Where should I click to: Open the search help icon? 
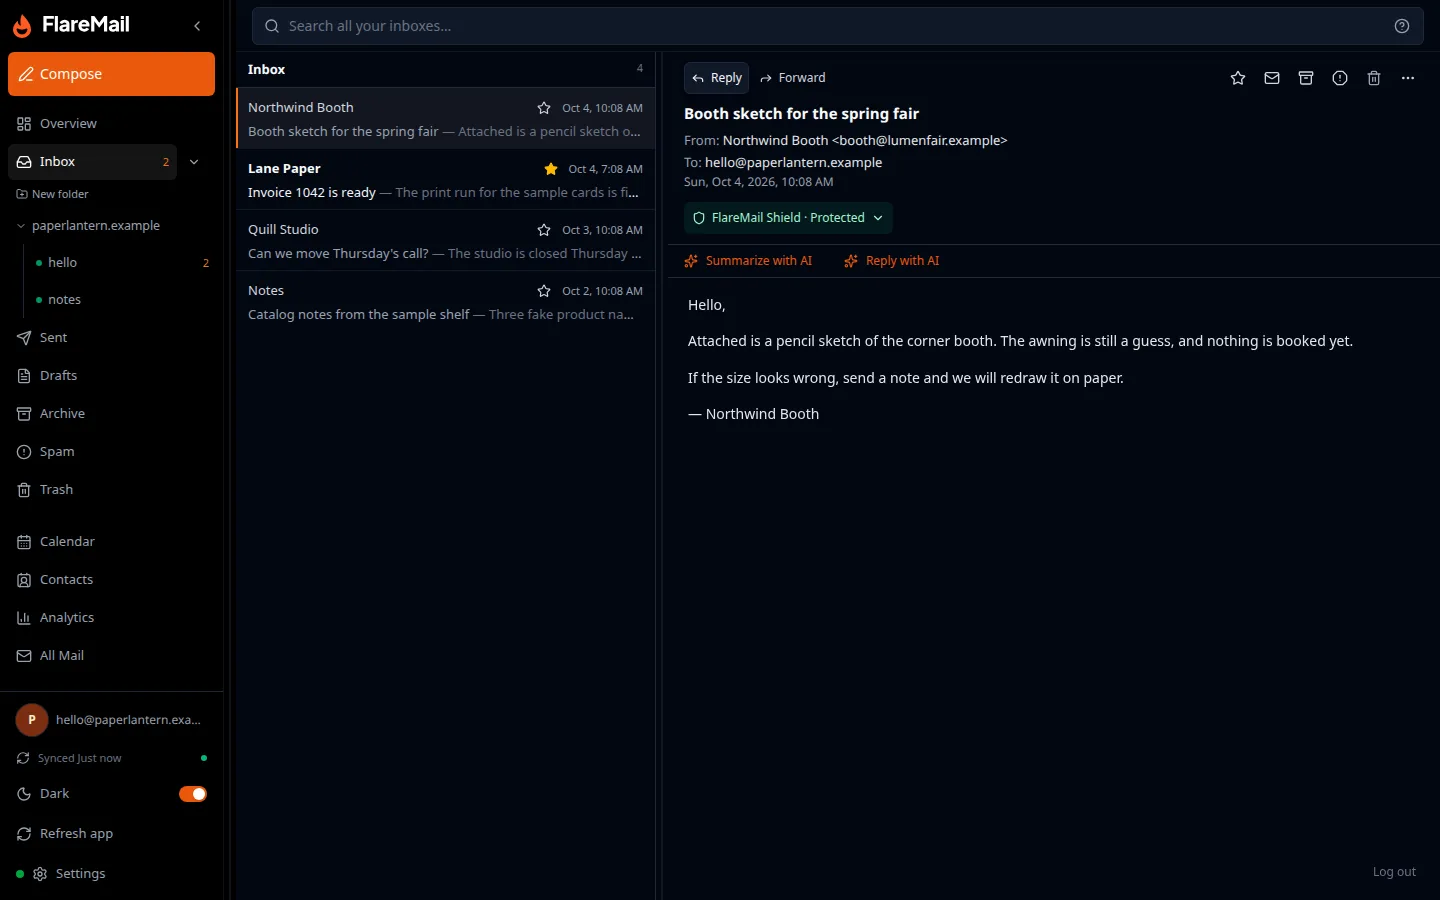tap(1402, 26)
